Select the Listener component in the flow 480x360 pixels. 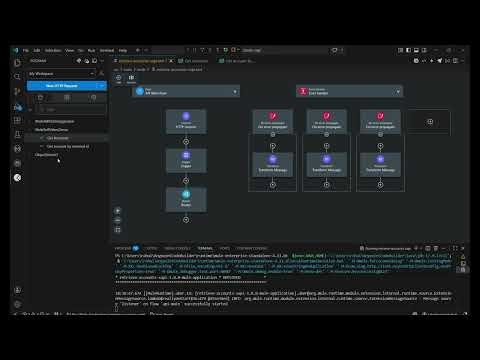pyautogui.click(x=186, y=122)
